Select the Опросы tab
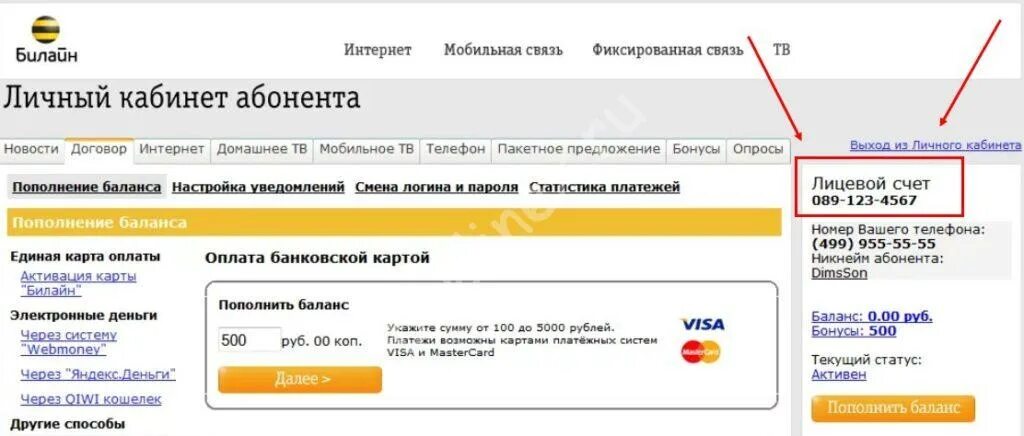 (x=758, y=149)
